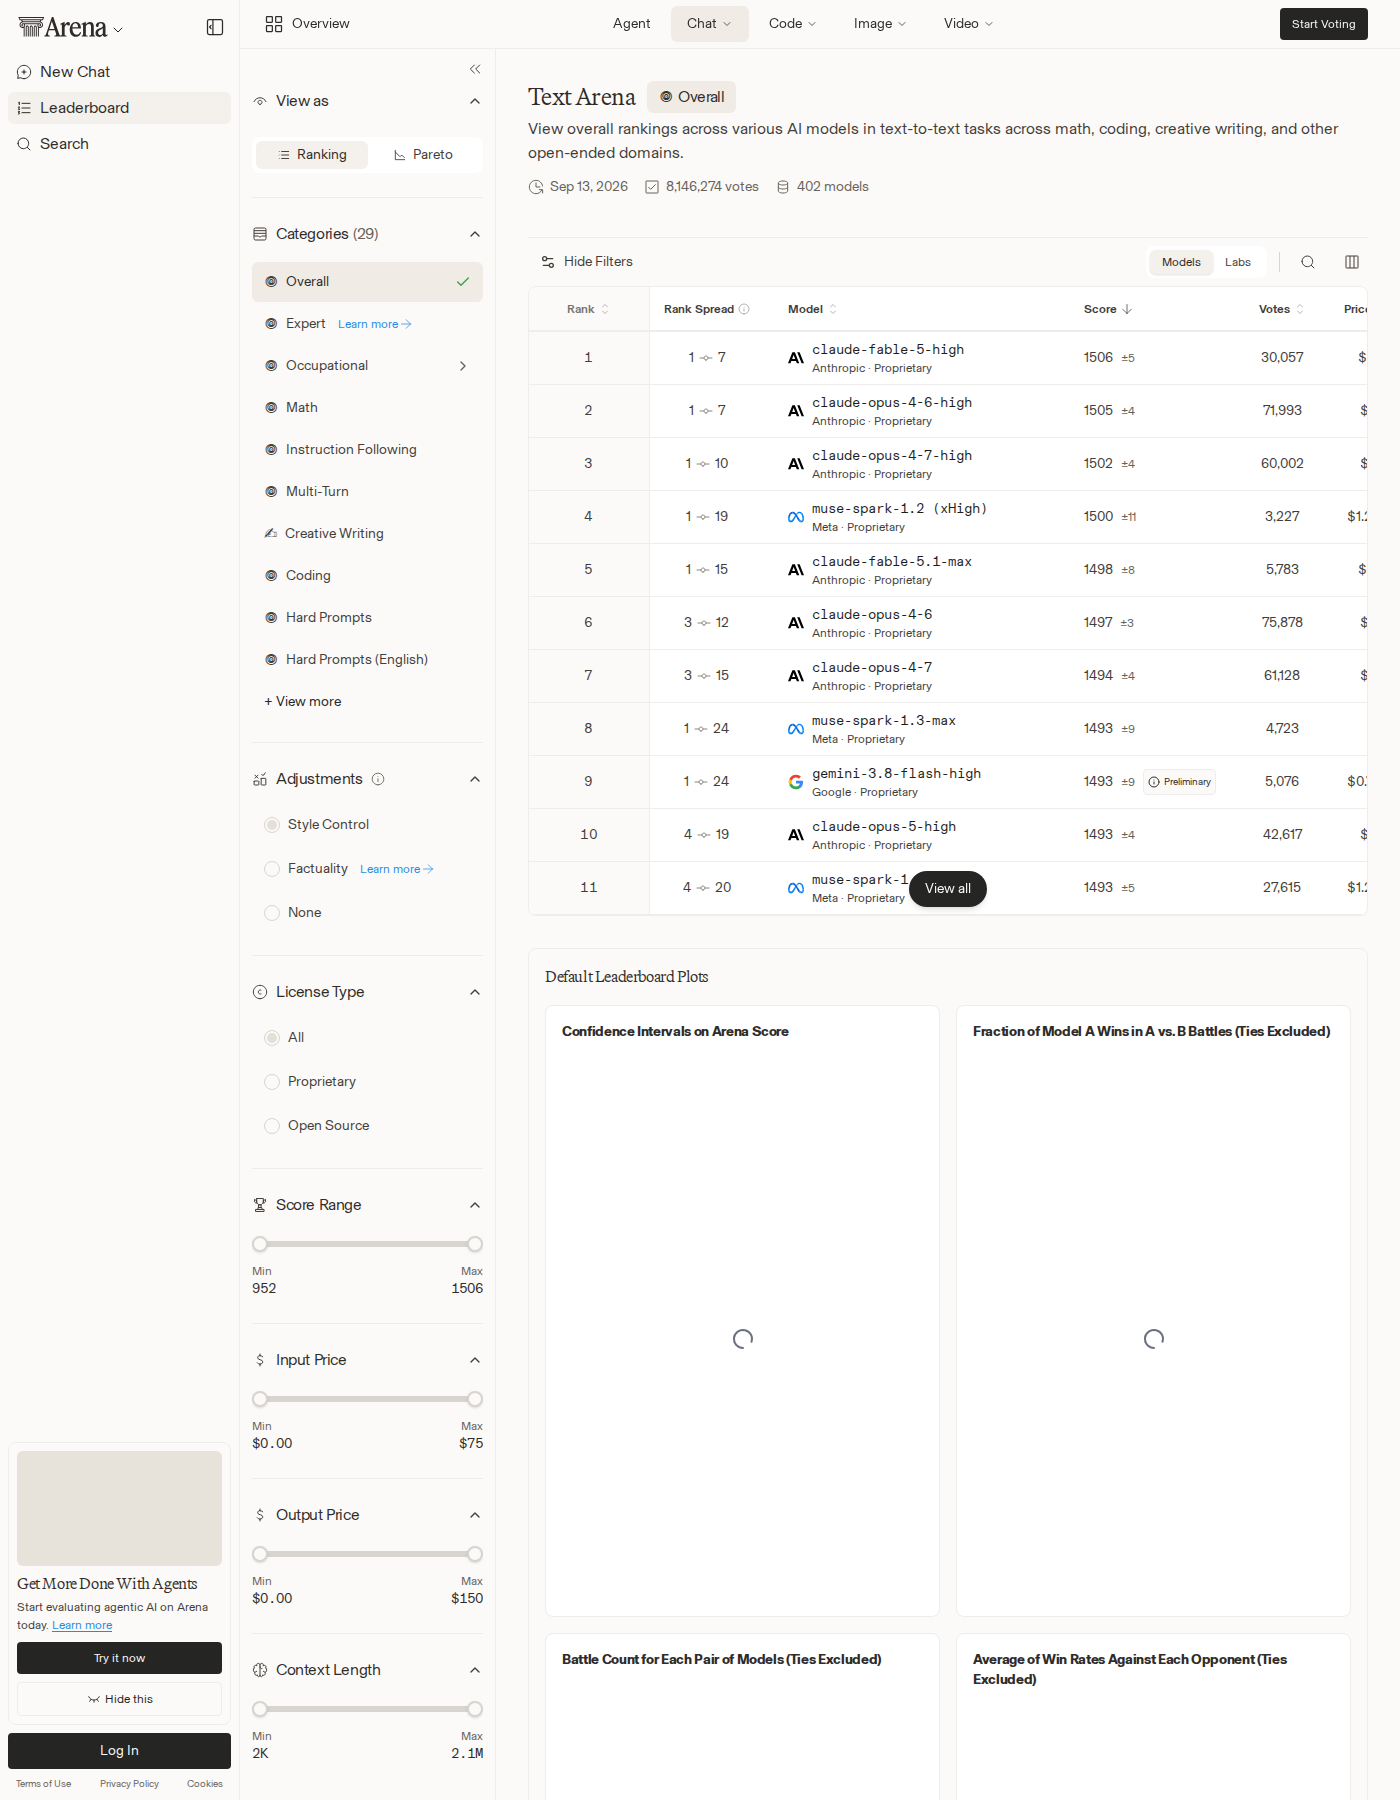This screenshot has width=1400, height=1800.
Task: Click Anthropic logo for claude-fable-5-high
Action: point(796,358)
